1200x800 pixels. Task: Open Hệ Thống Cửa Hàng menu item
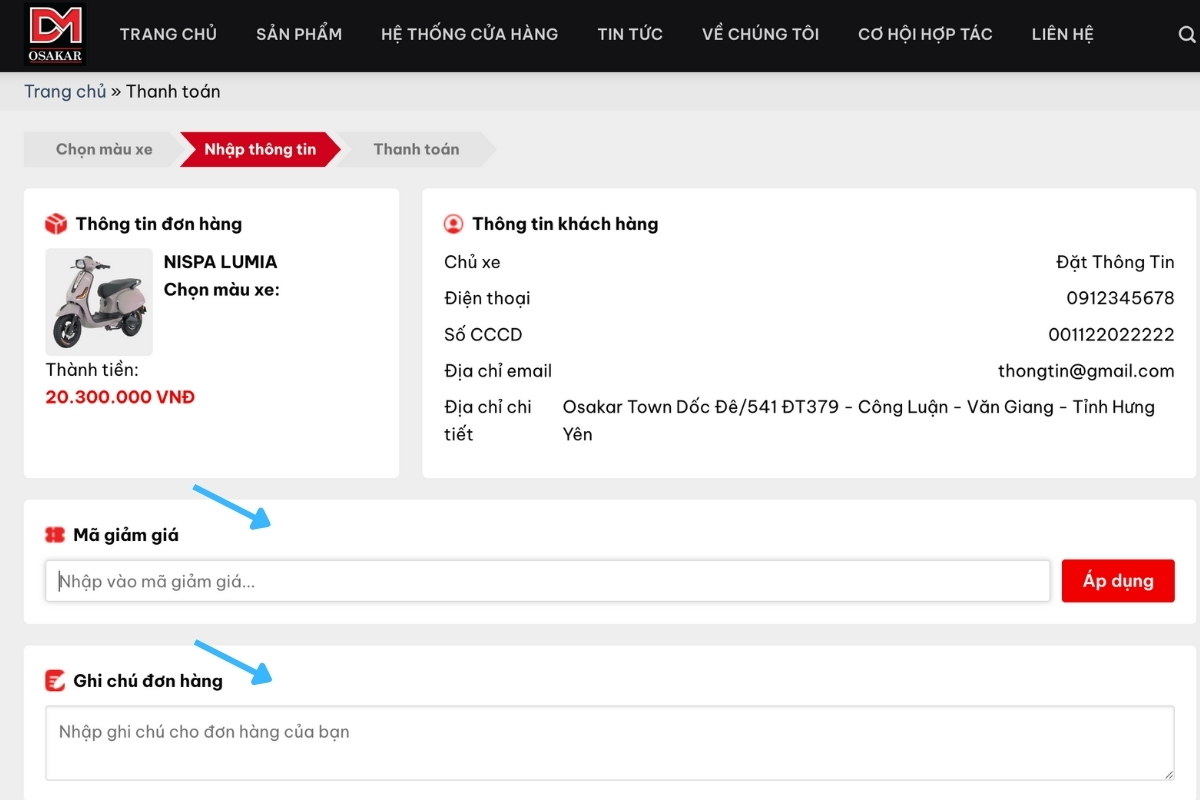tap(469, 34)
